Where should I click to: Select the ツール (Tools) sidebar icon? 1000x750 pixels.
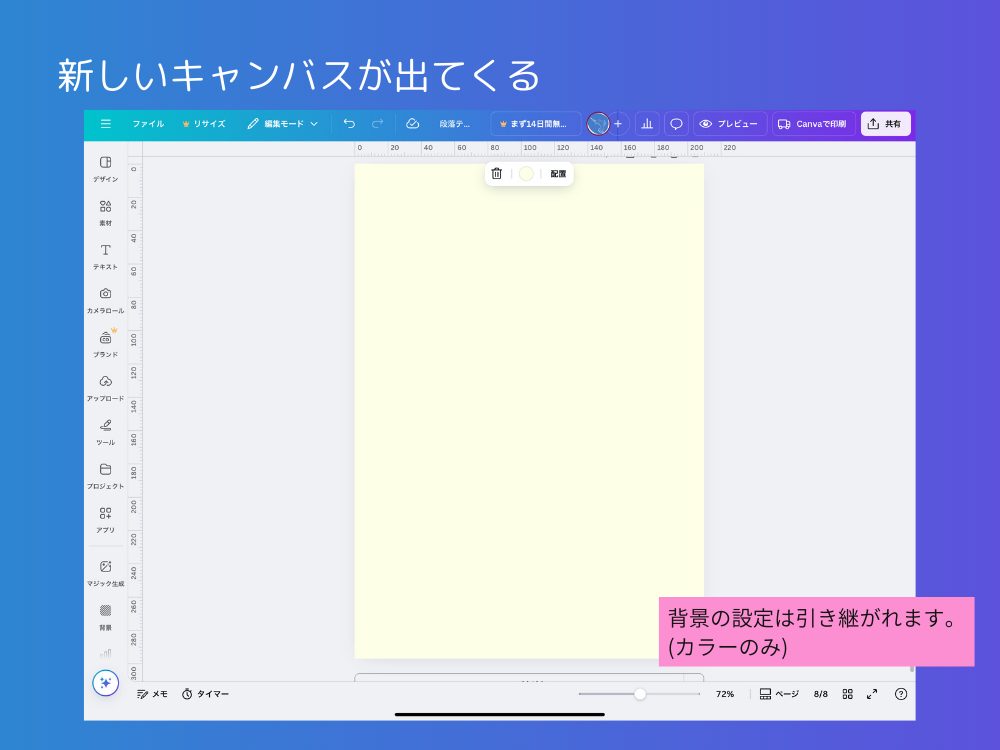pyautogui.click(x=105, y=430)
